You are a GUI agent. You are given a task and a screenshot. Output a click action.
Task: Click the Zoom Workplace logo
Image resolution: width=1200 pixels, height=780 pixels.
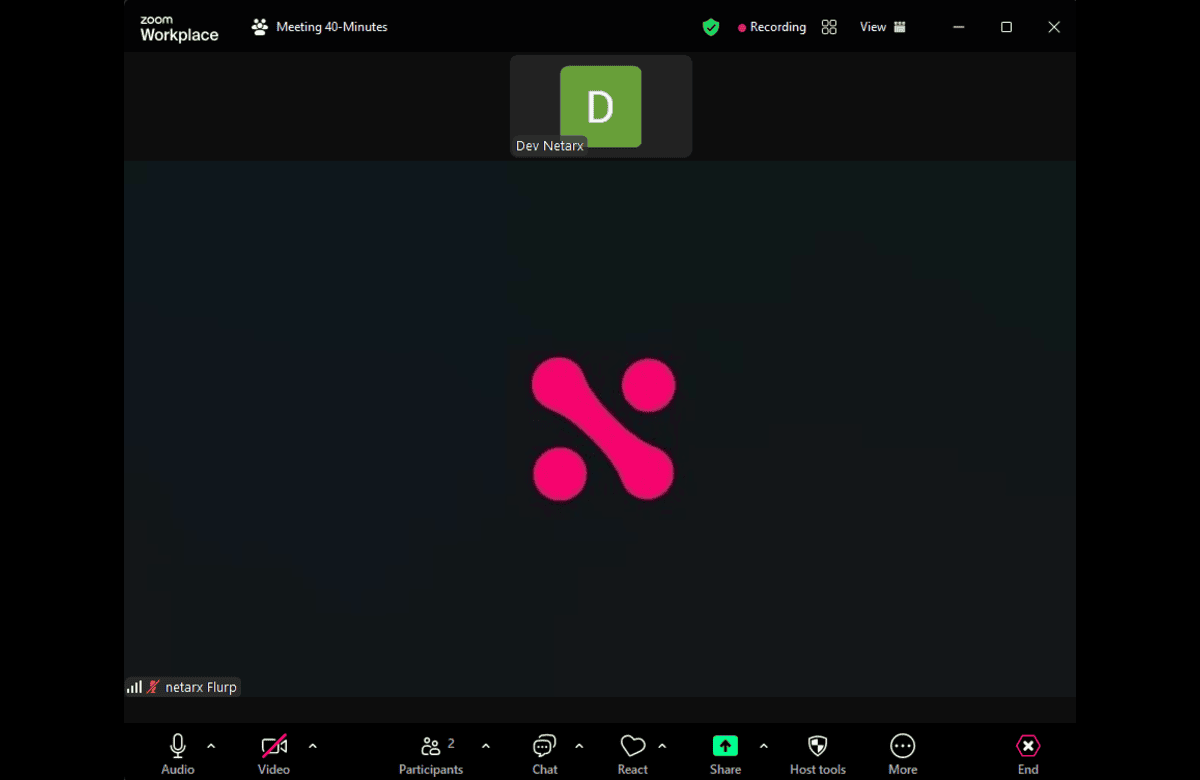(x=179, y=29)
